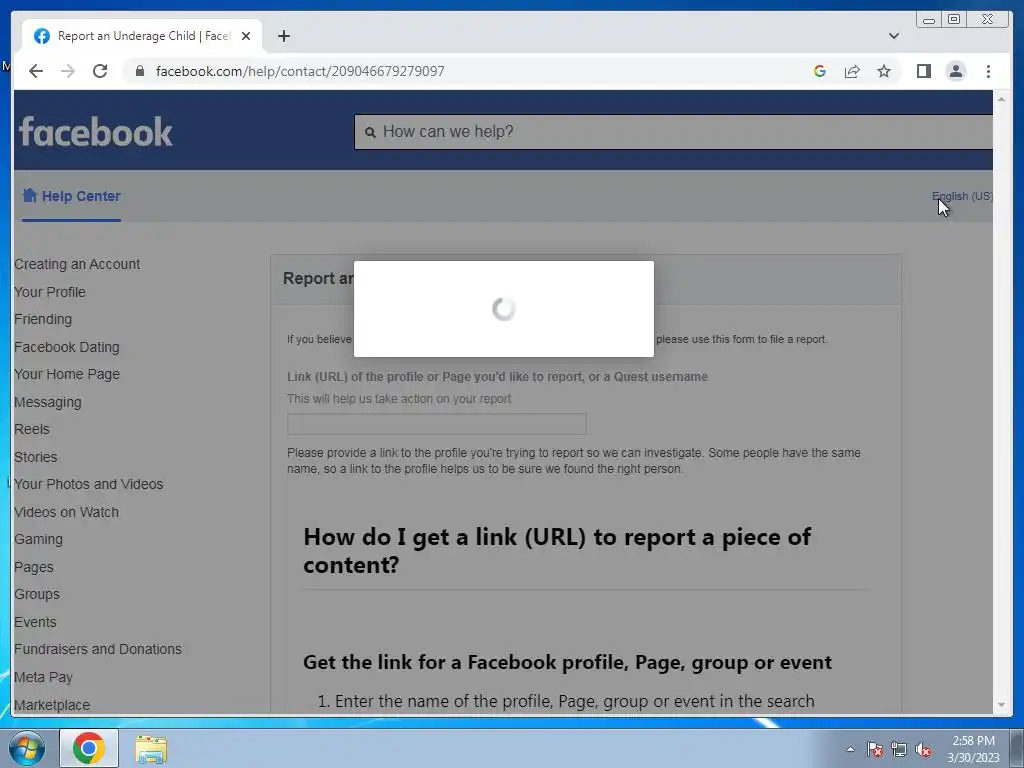Click the page scrollbar up arrow
The height and width of the screenshot is (768, 1024).
pyautogui.click(x=1001, y=99)
